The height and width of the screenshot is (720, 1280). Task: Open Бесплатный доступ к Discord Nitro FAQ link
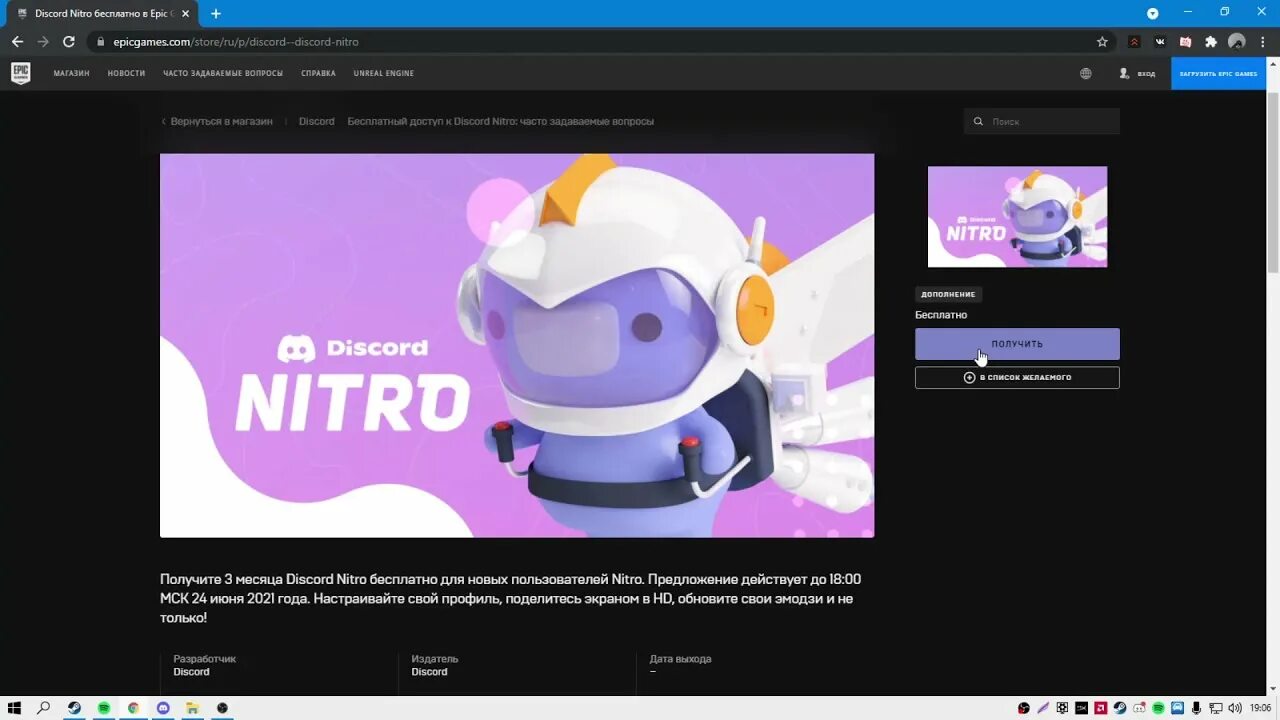[x=500, y=121]
